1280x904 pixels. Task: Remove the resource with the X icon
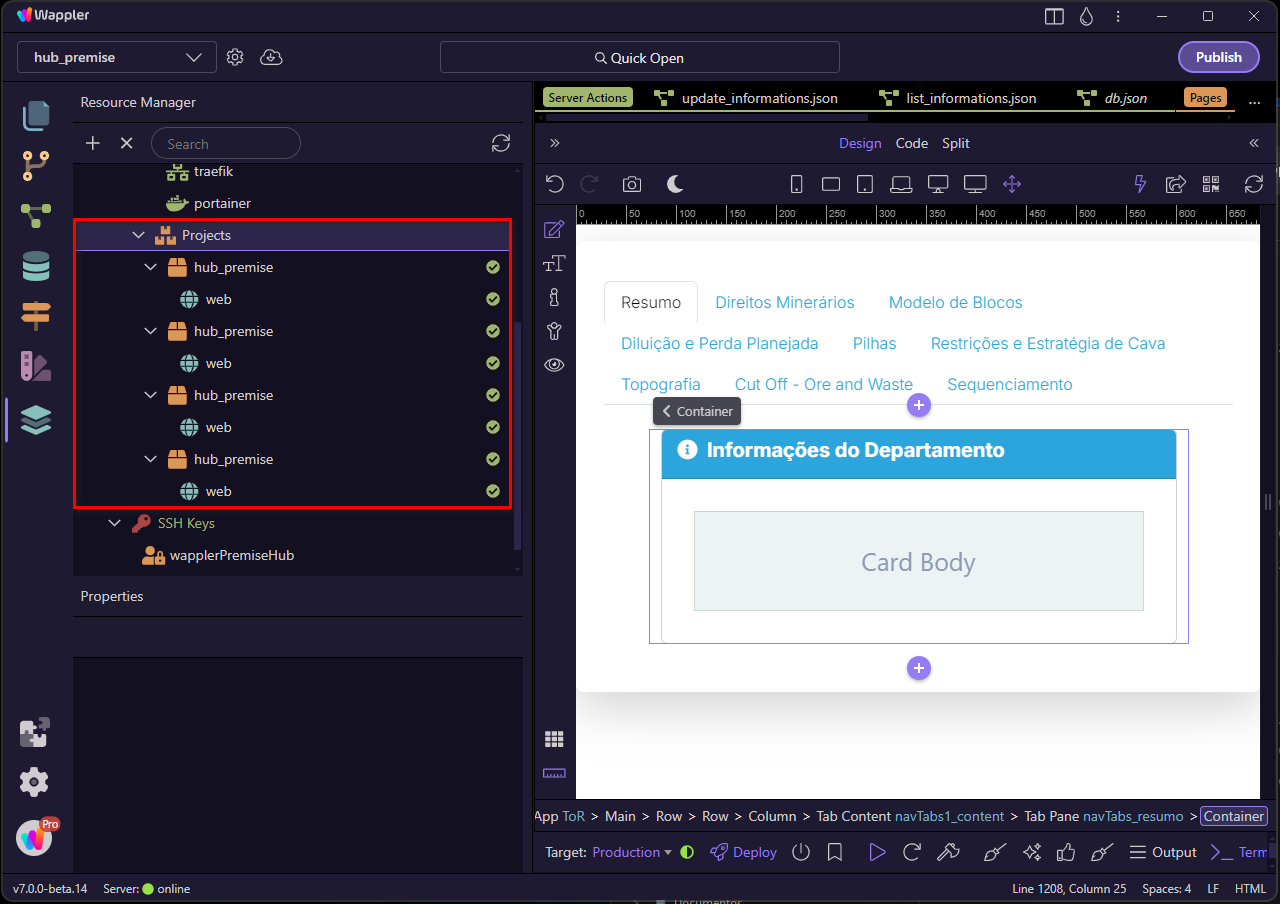(127, 143)
